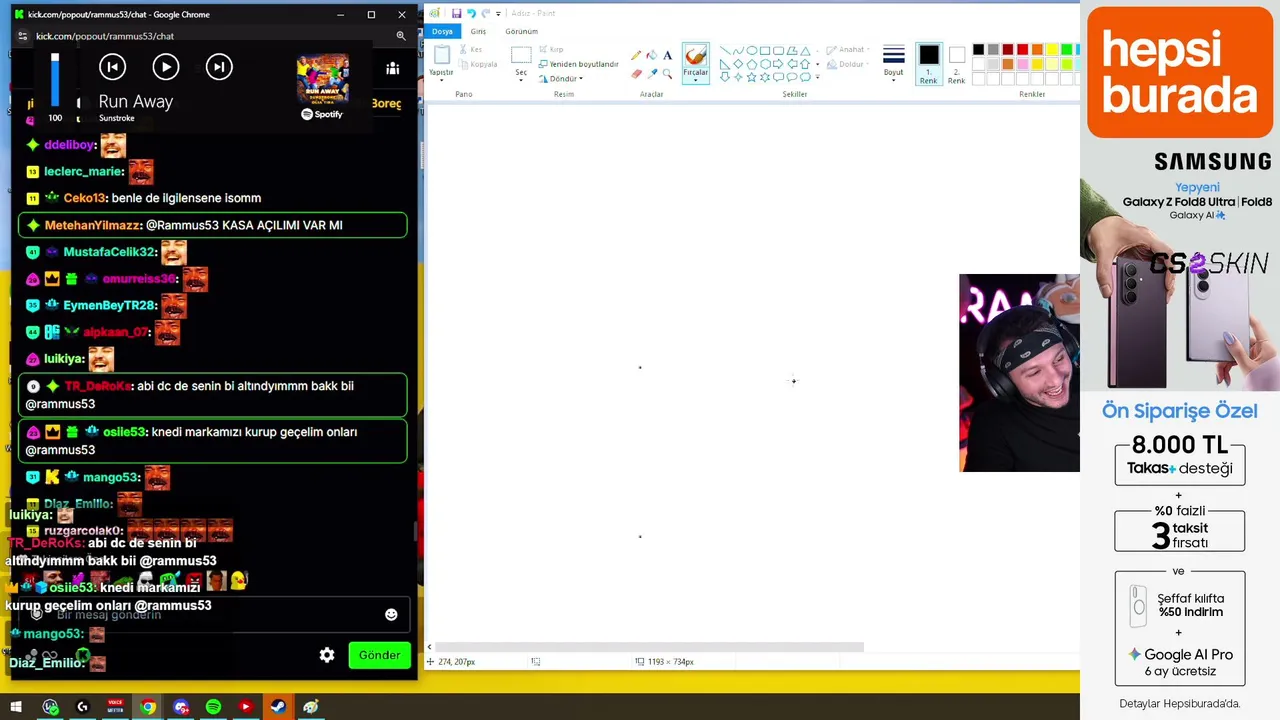This screenshot has width=1280, height=720.
Task: Choose the isosceles Triangle shape
Action: point(804,51)
